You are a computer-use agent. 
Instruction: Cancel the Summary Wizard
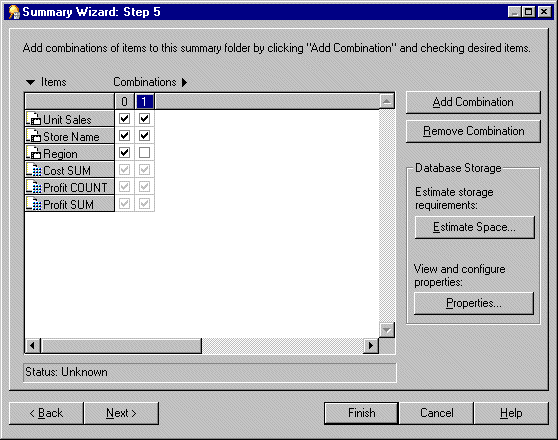pos(437,413)
